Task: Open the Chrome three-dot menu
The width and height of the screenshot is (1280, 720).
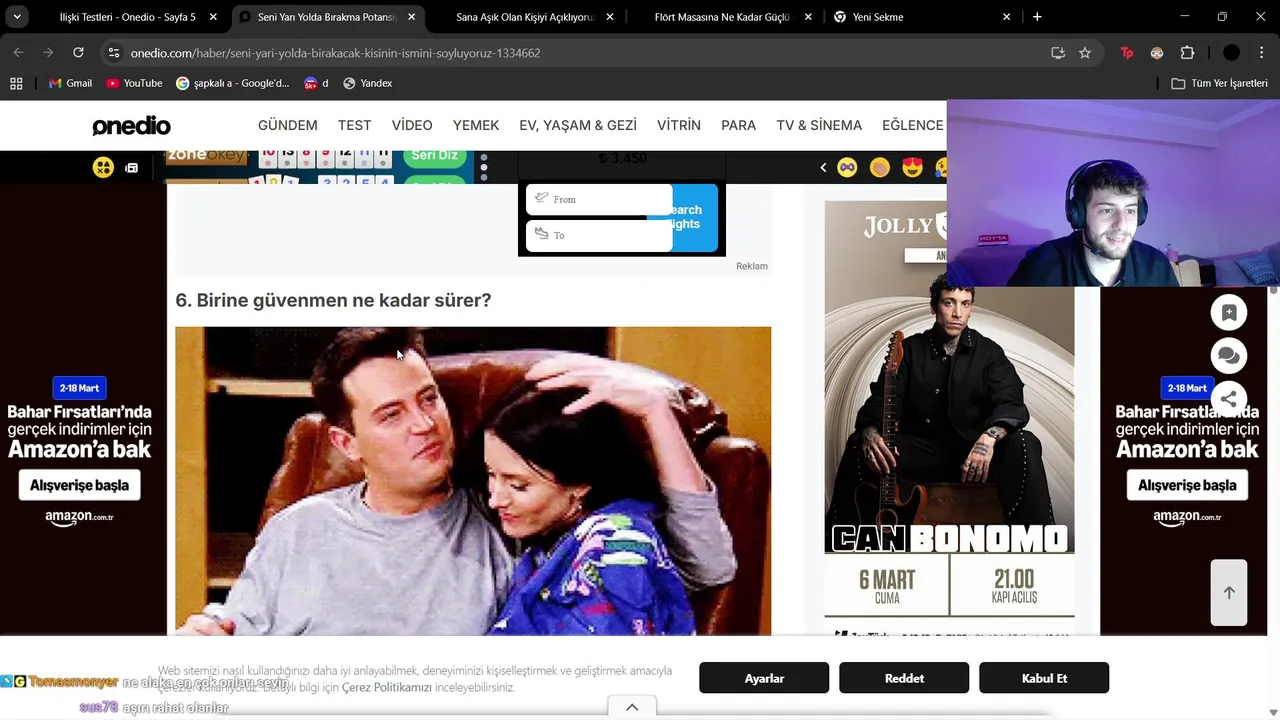Action: click(1262, 53)
